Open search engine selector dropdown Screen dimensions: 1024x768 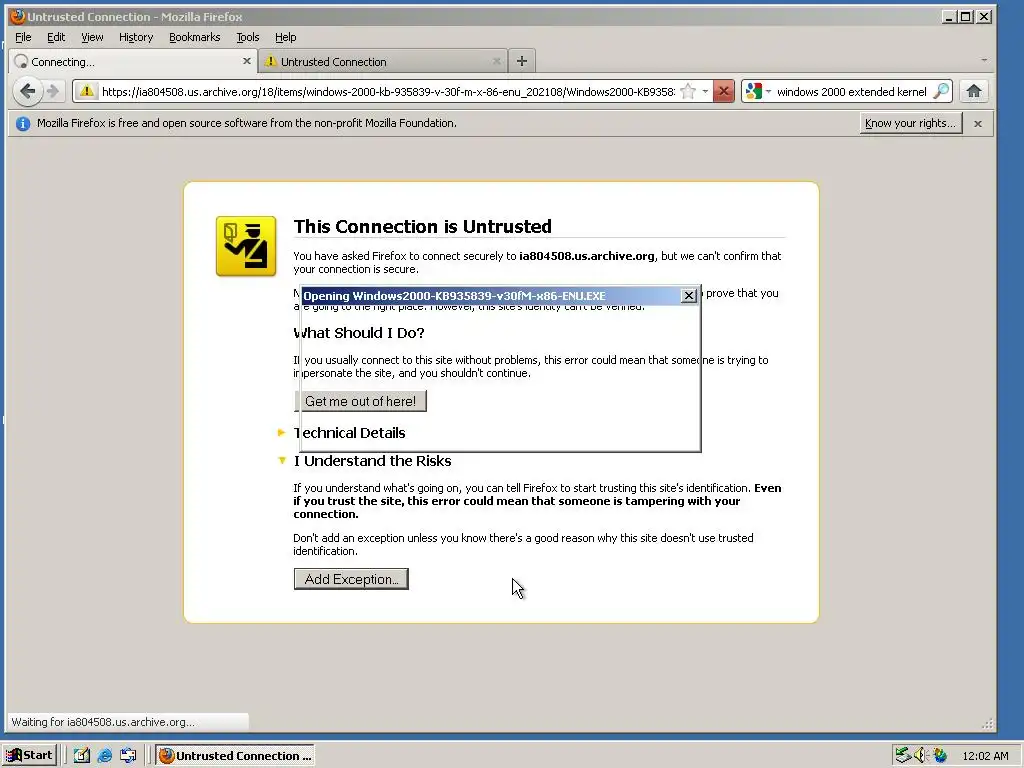(x=768, y=91)
